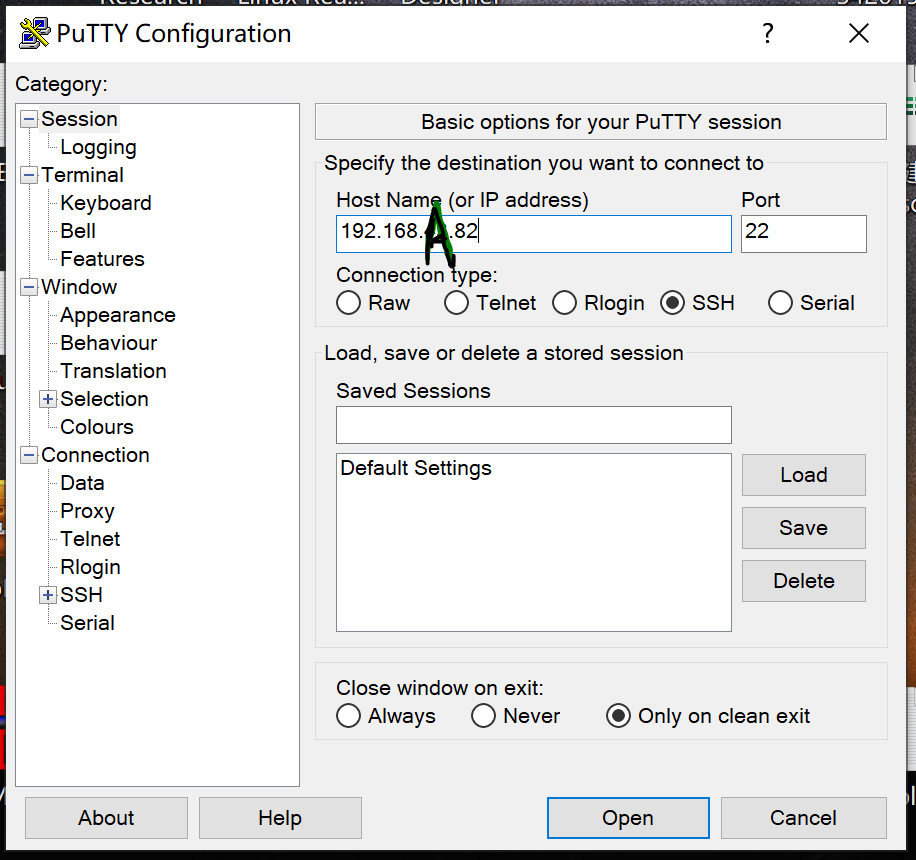
Task: Open the Terminal category
Action: [x=82, y=175]
